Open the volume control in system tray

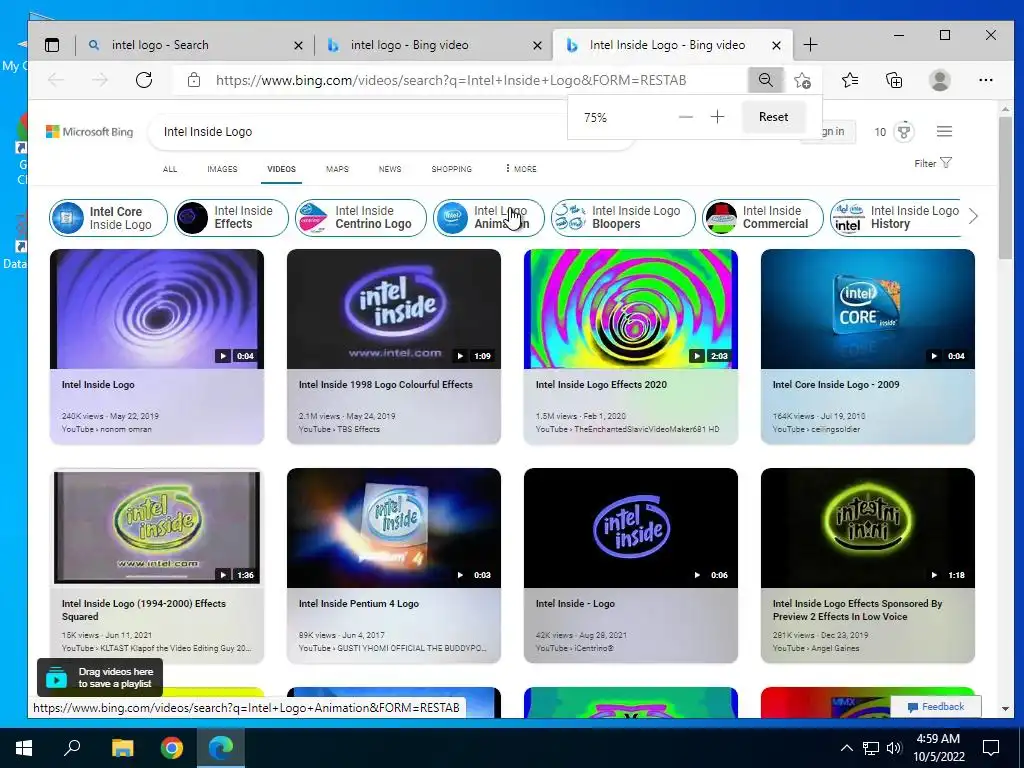pos(894,748)
